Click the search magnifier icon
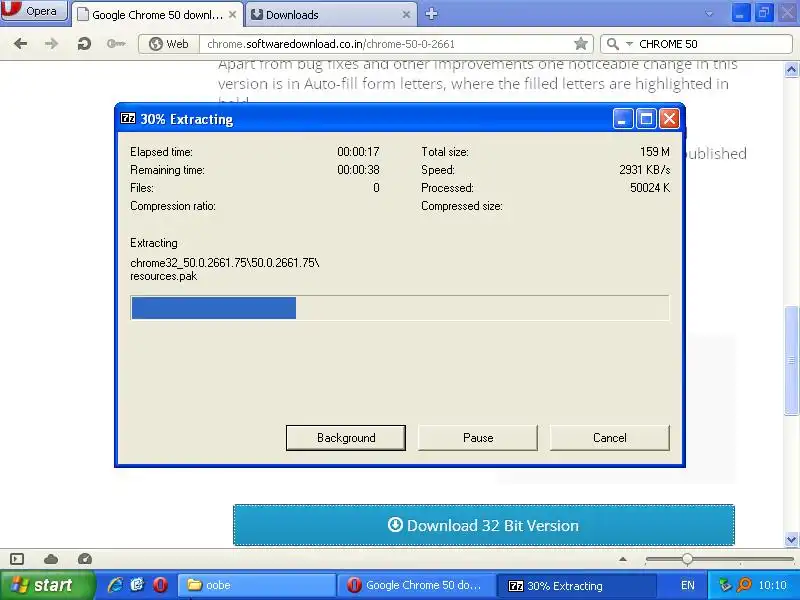800x600 pixels. [613, 44]
